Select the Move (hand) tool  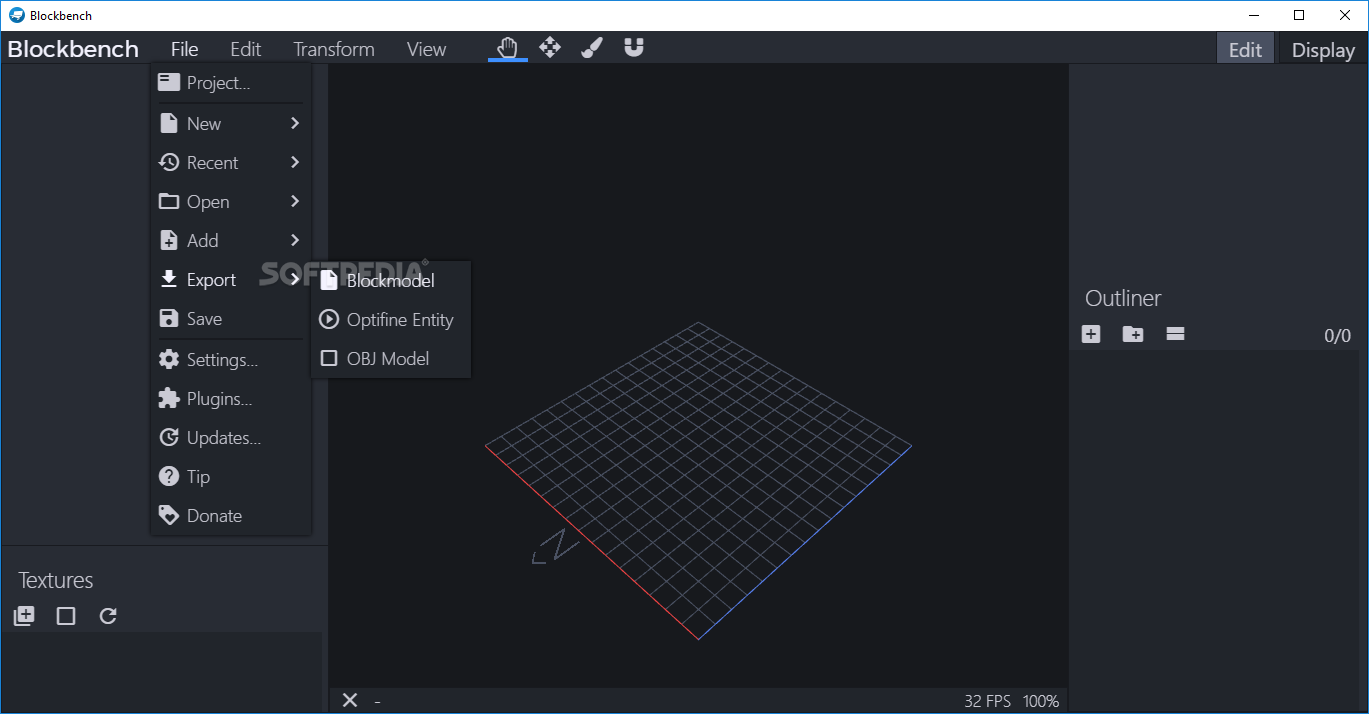click(508, 48)
